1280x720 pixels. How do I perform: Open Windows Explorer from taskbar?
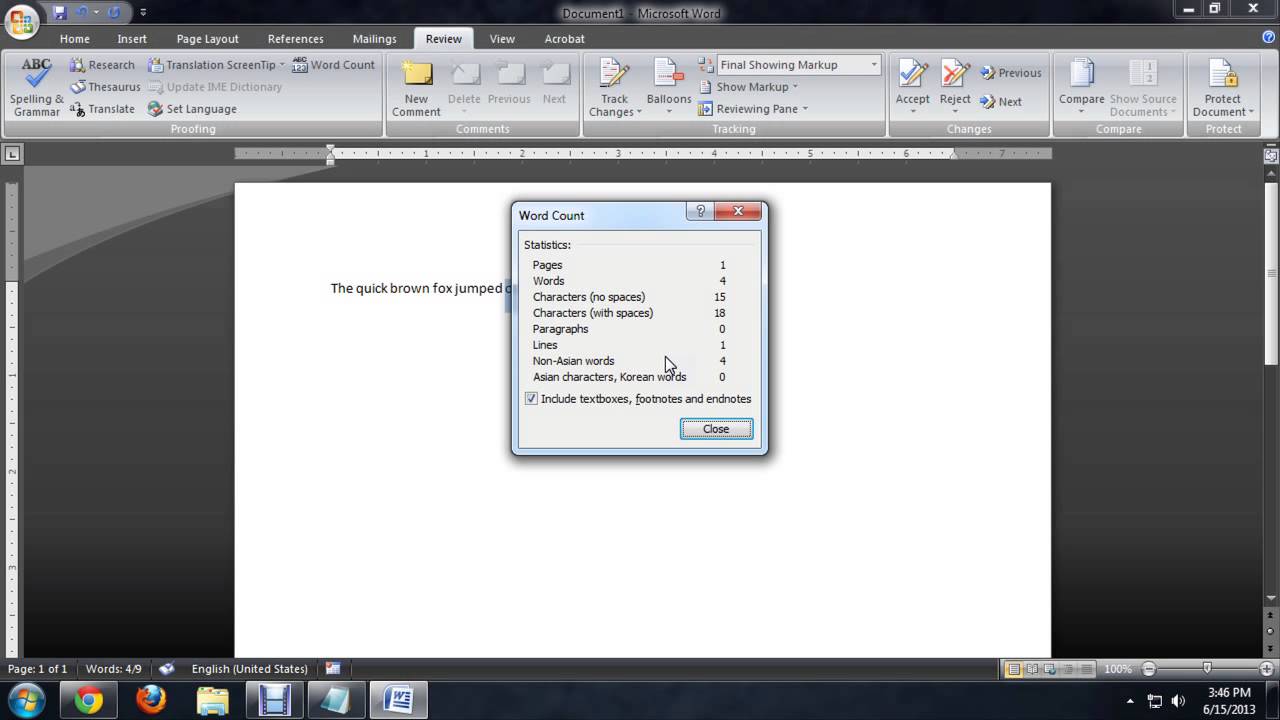coord(212,700)
